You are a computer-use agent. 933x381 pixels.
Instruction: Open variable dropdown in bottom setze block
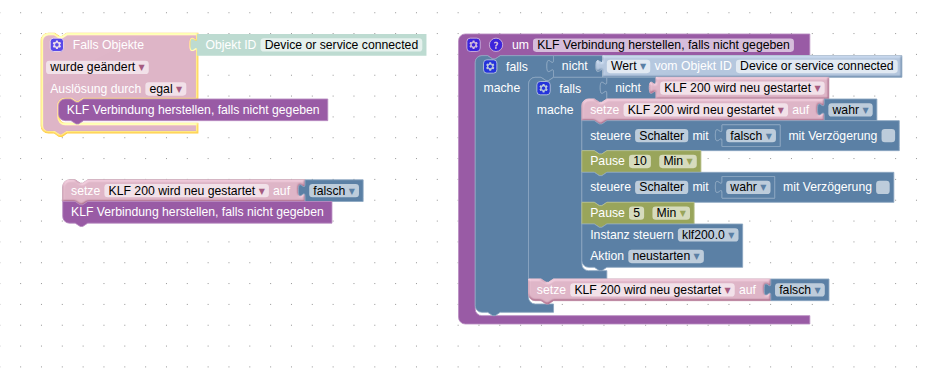652,290
